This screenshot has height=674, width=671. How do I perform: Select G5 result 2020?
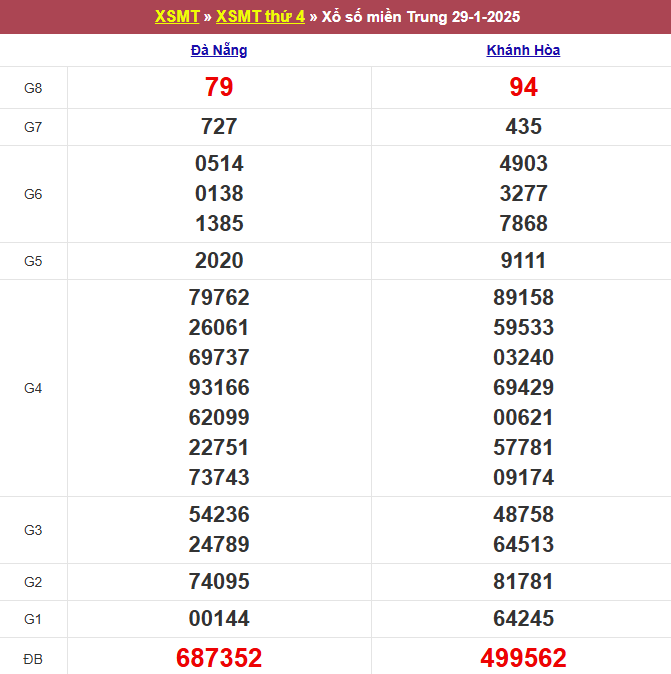click(x=219, y=261)
